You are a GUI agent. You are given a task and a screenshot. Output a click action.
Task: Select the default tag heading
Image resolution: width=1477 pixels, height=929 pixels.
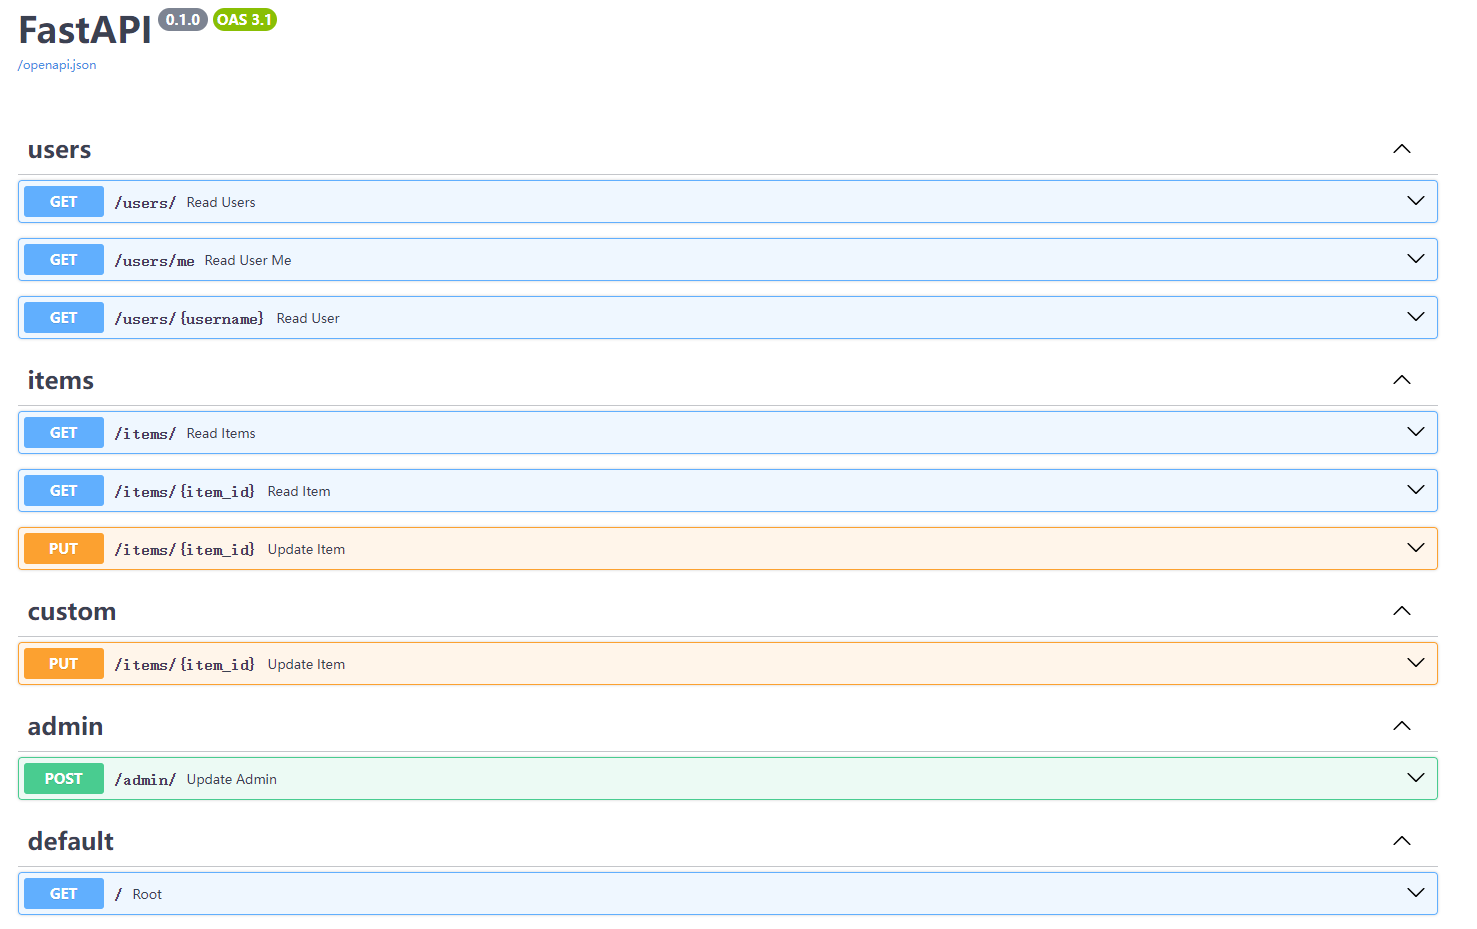click(x=71, y=842)
